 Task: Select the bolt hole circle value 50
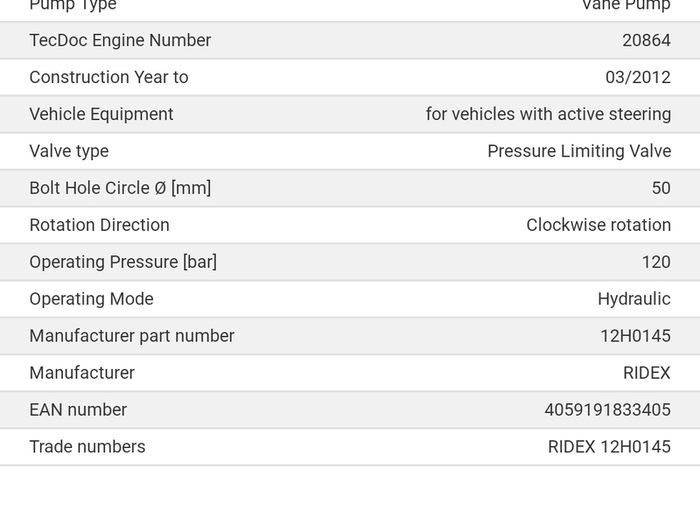pyautogui.click(x=661, y=188)
